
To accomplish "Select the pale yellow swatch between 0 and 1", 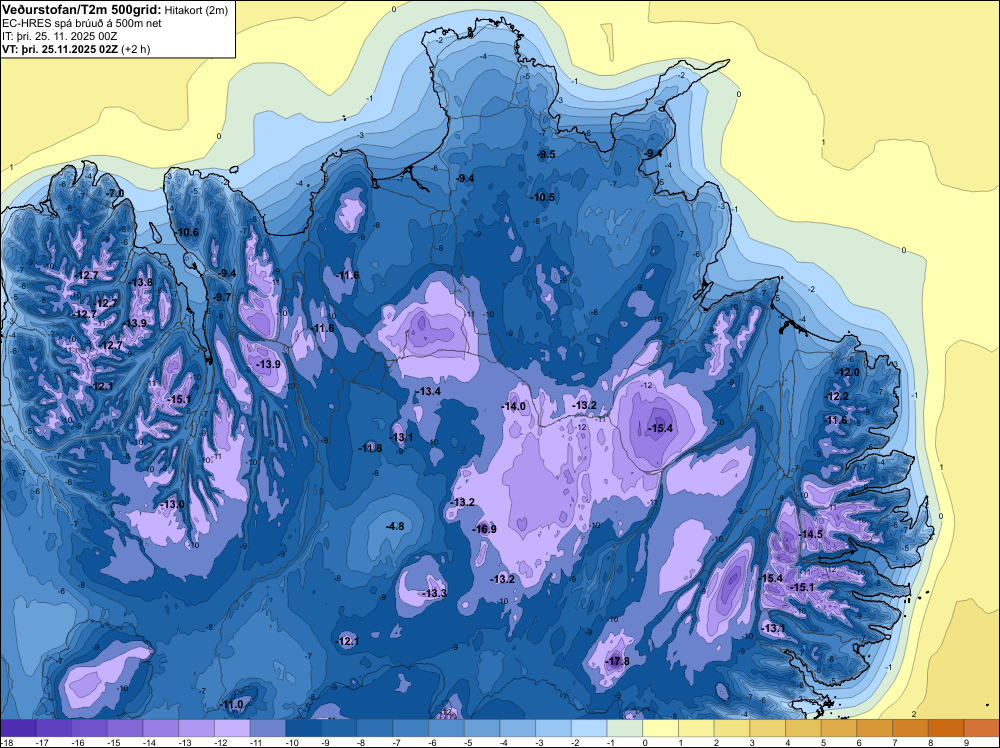I will click(x=661, y=728).
